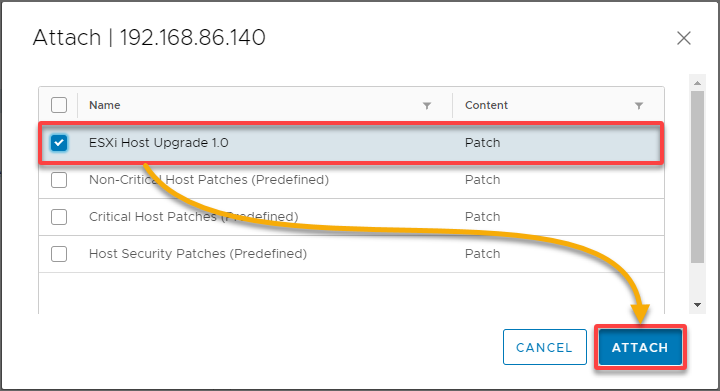The width and height of the screenshot is (720, 391).
Task: Check the Non-Critical Host Patches checkbox
Action: 59,180
